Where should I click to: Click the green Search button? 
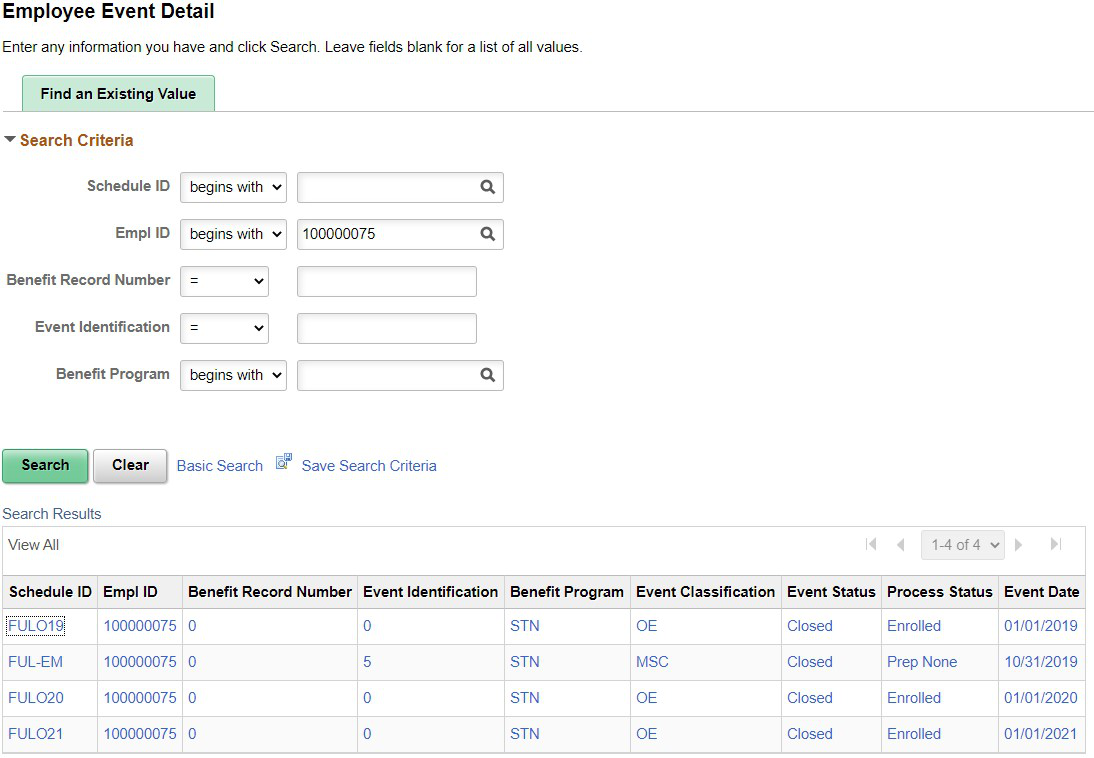pyautogui.click(x=45, y=466)
